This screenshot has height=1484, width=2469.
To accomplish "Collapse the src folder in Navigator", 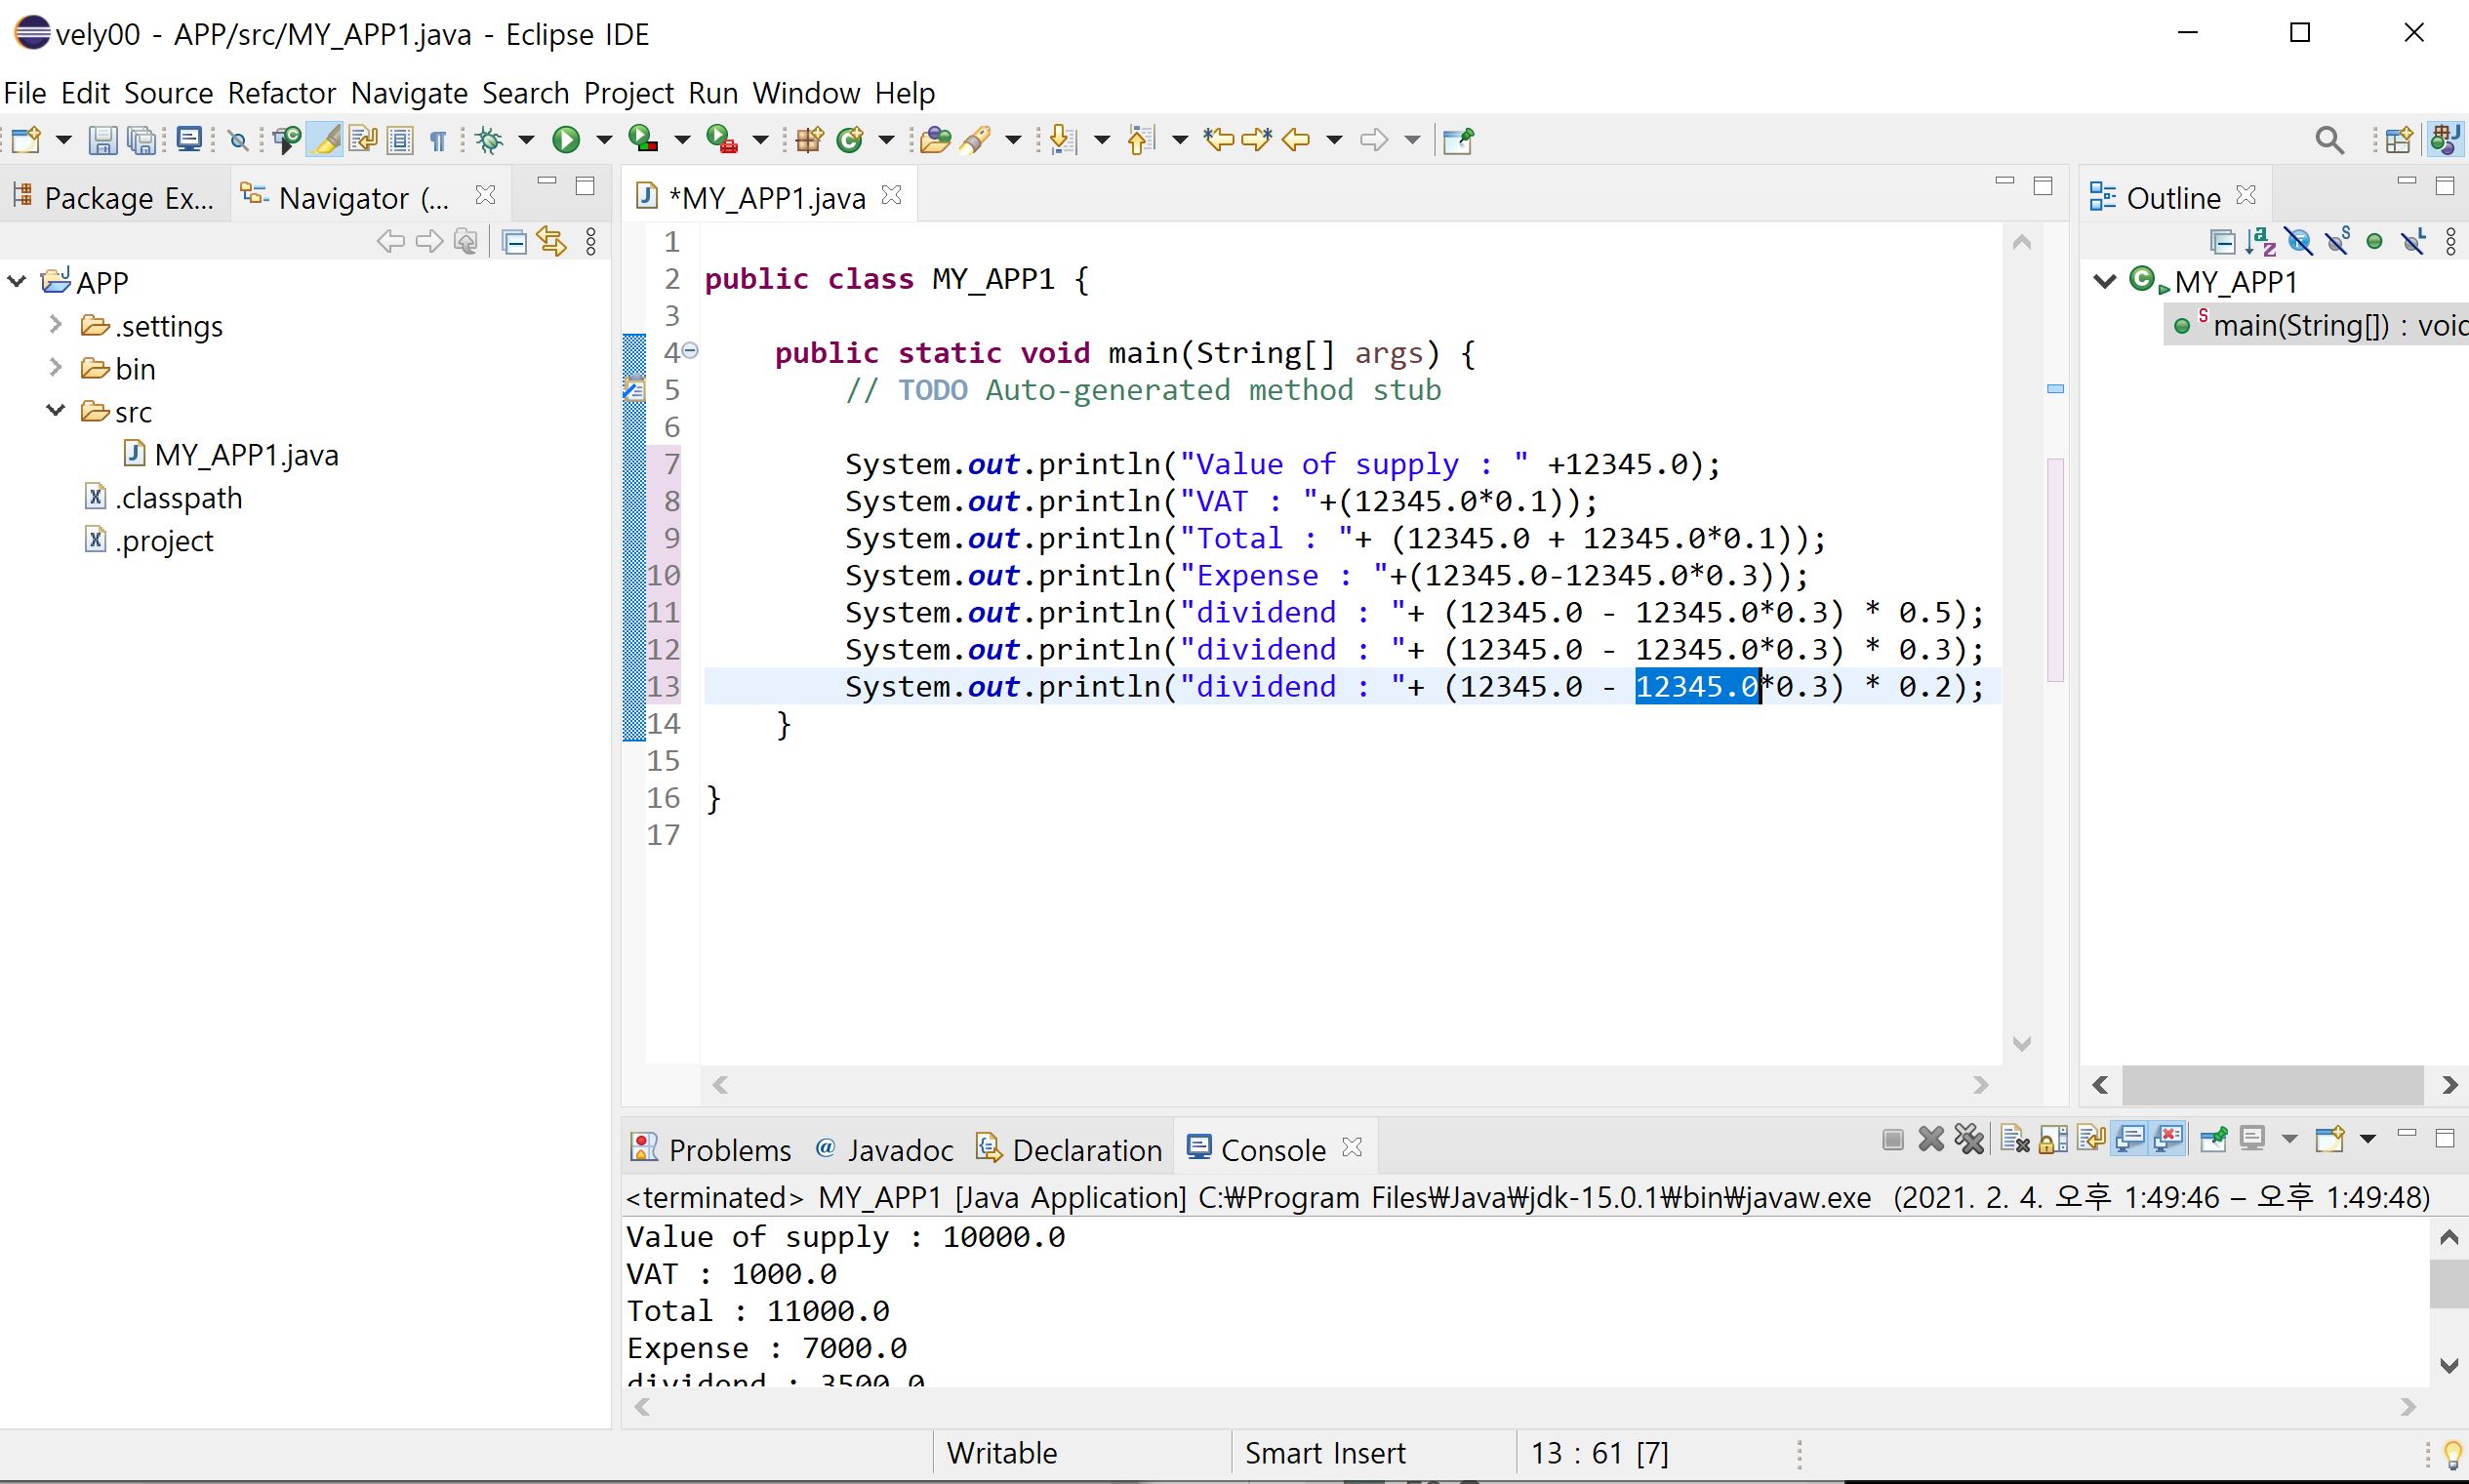I will click(x=56, y=411).
